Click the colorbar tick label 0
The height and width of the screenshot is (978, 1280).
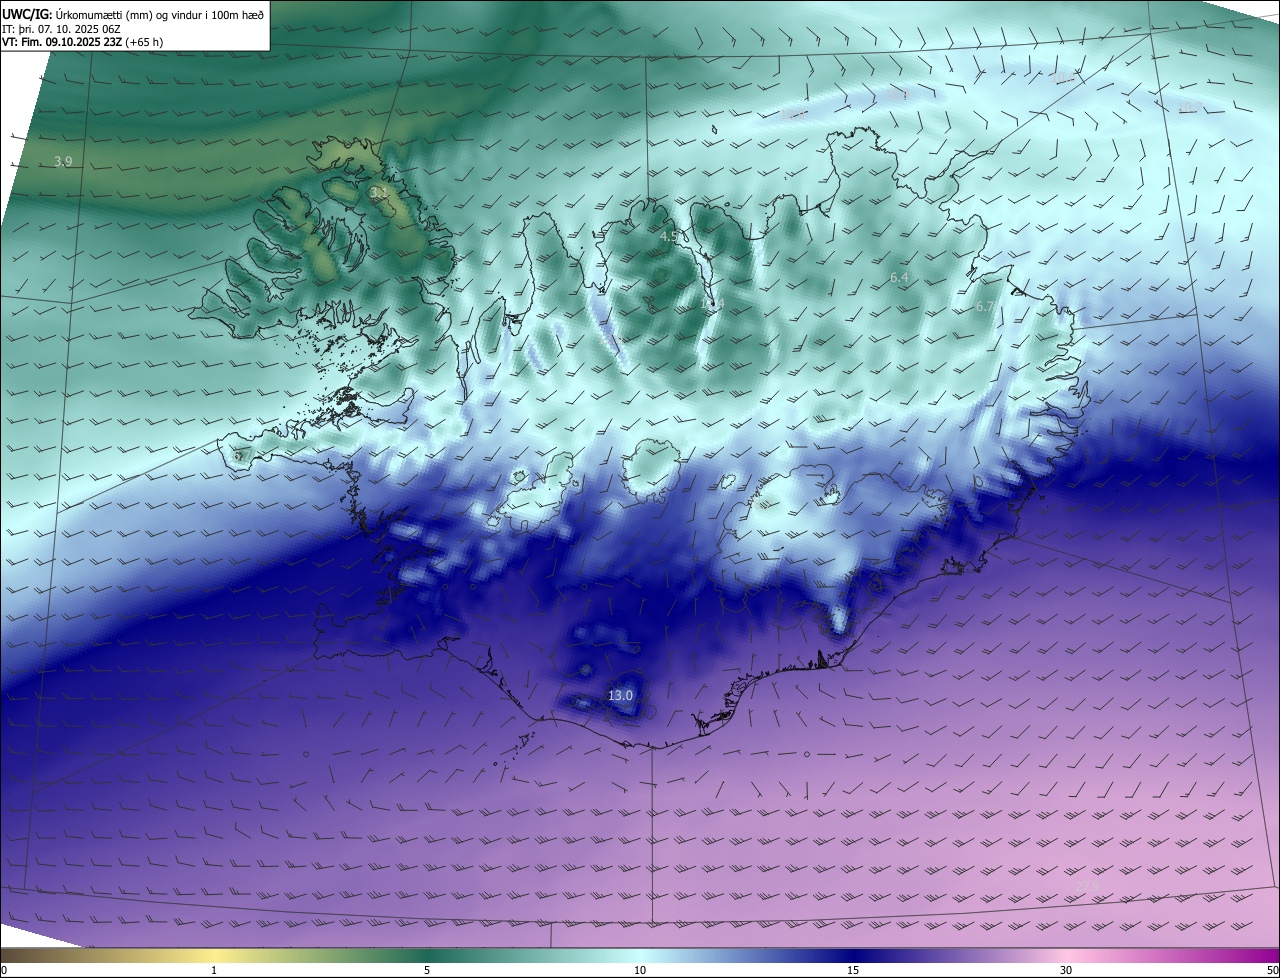(4, 970)
